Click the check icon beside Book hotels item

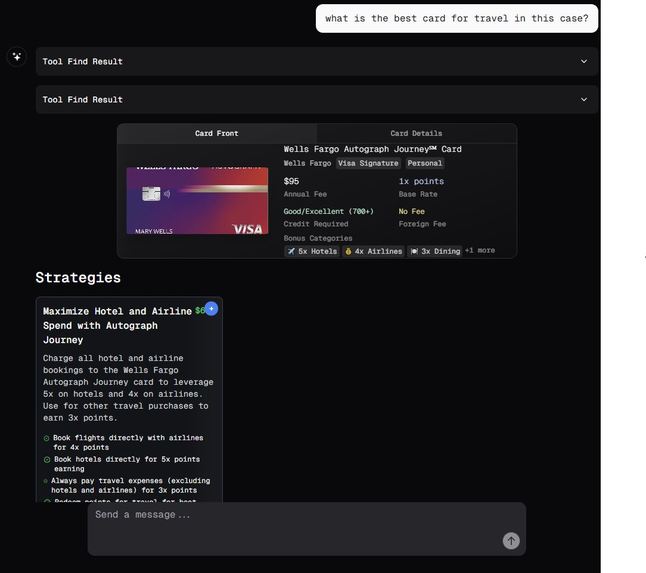click(47, 460)
